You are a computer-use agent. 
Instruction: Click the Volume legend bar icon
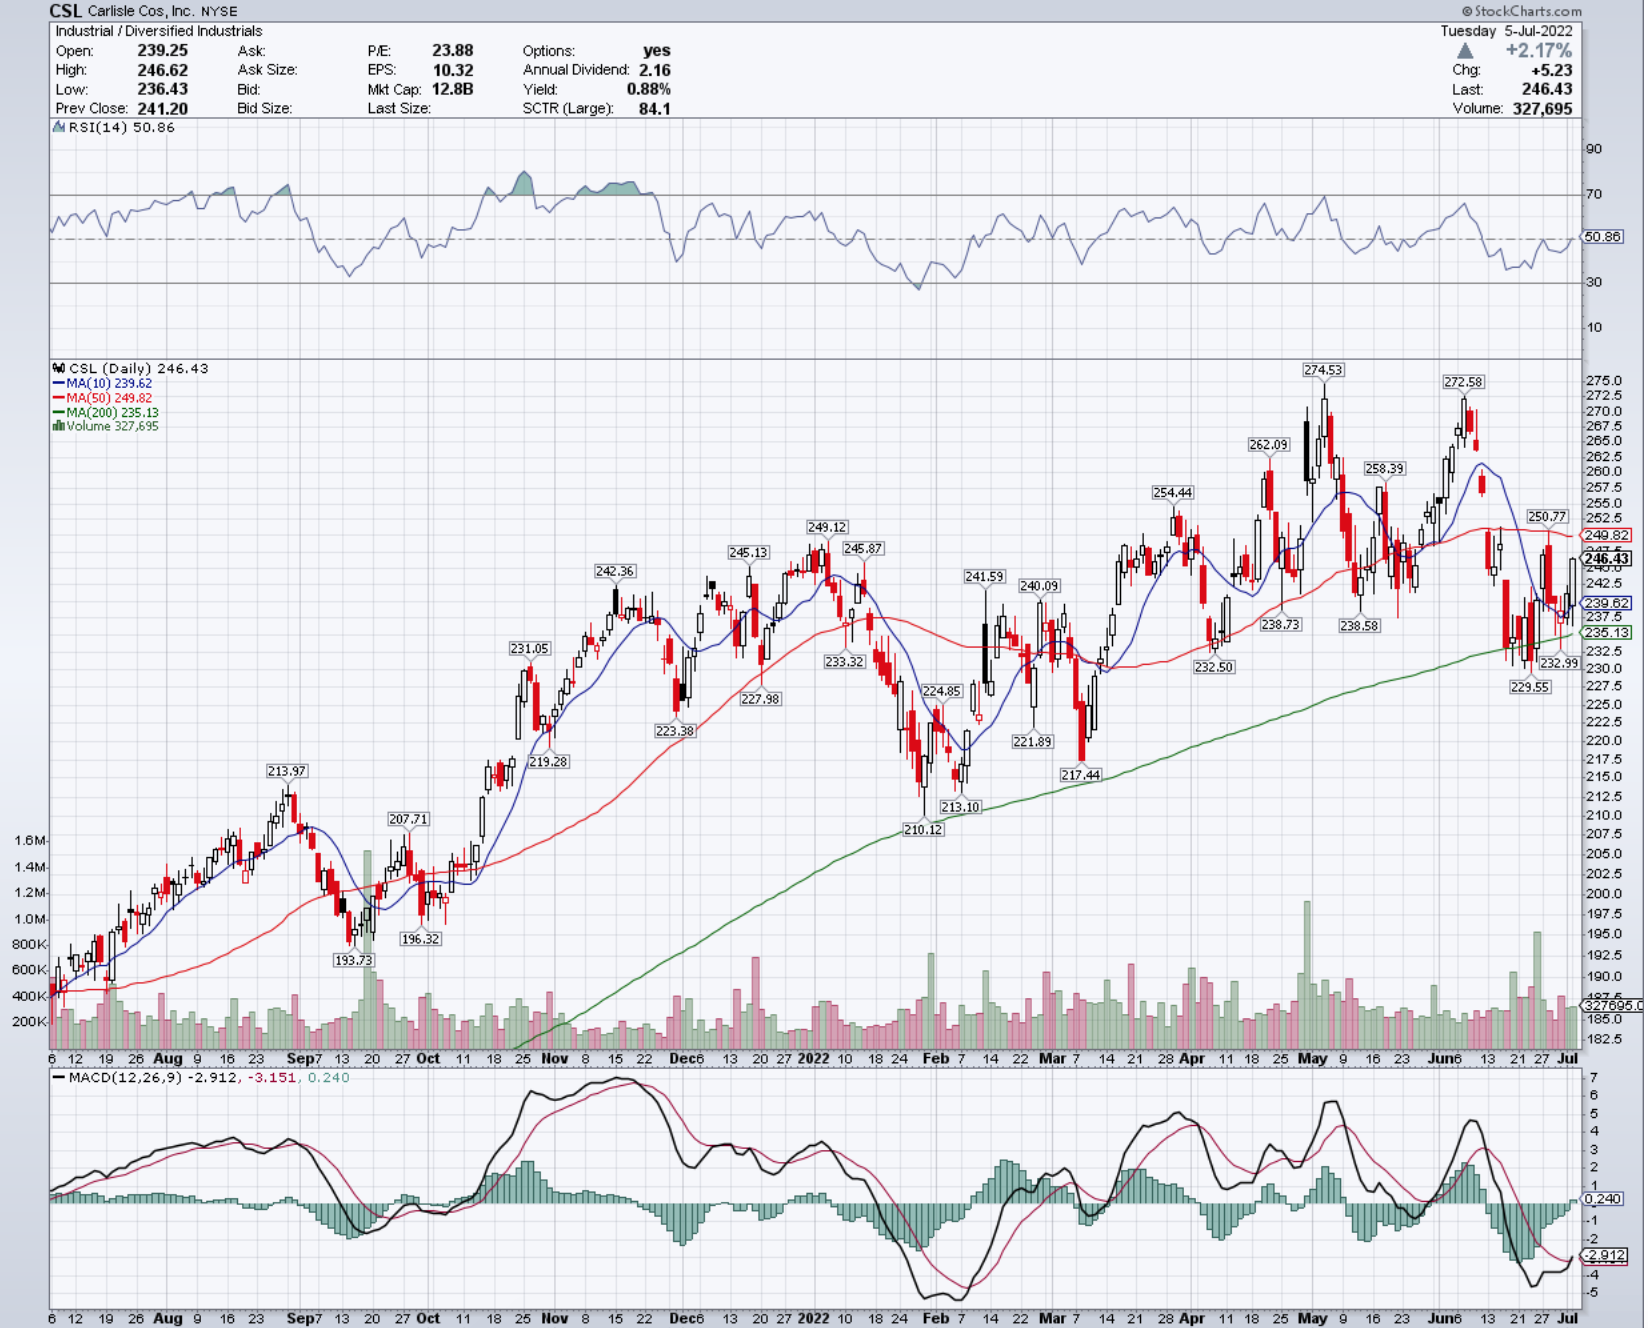(58, 426)
